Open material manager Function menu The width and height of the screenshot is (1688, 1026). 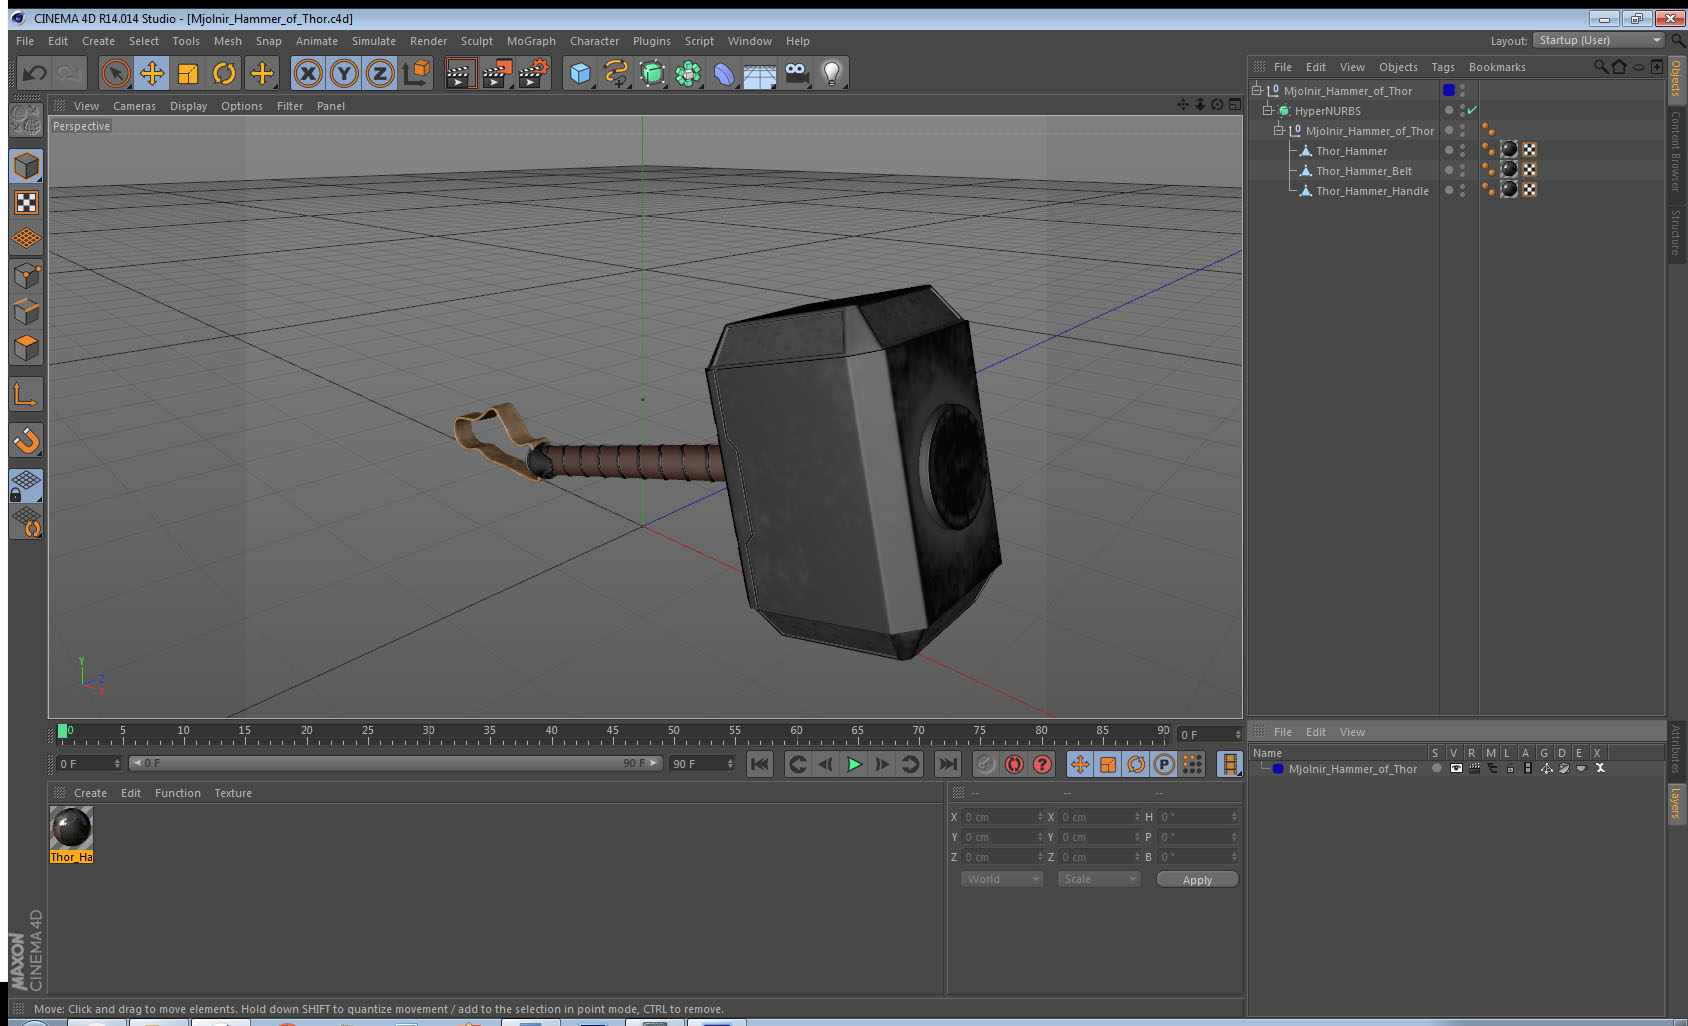pos(178,793)
